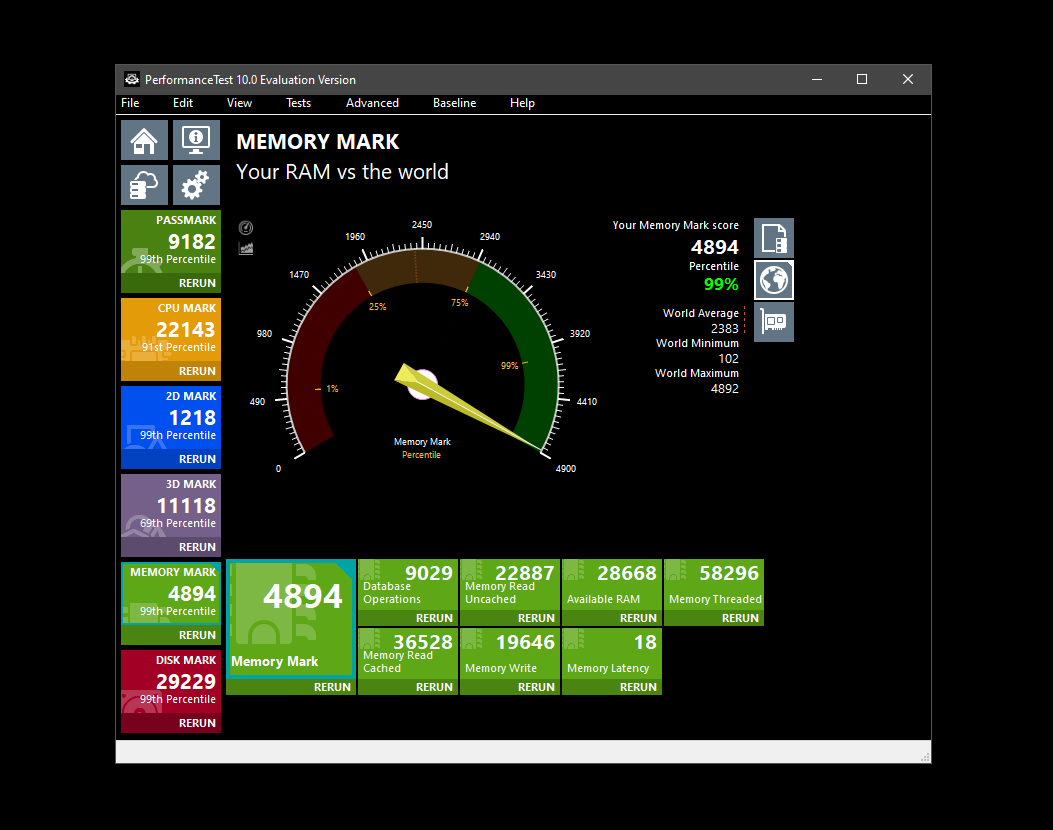Screen dimensions: 1053x830
Task: Rerun the CPU Mark test
Action: pos(197,371)
